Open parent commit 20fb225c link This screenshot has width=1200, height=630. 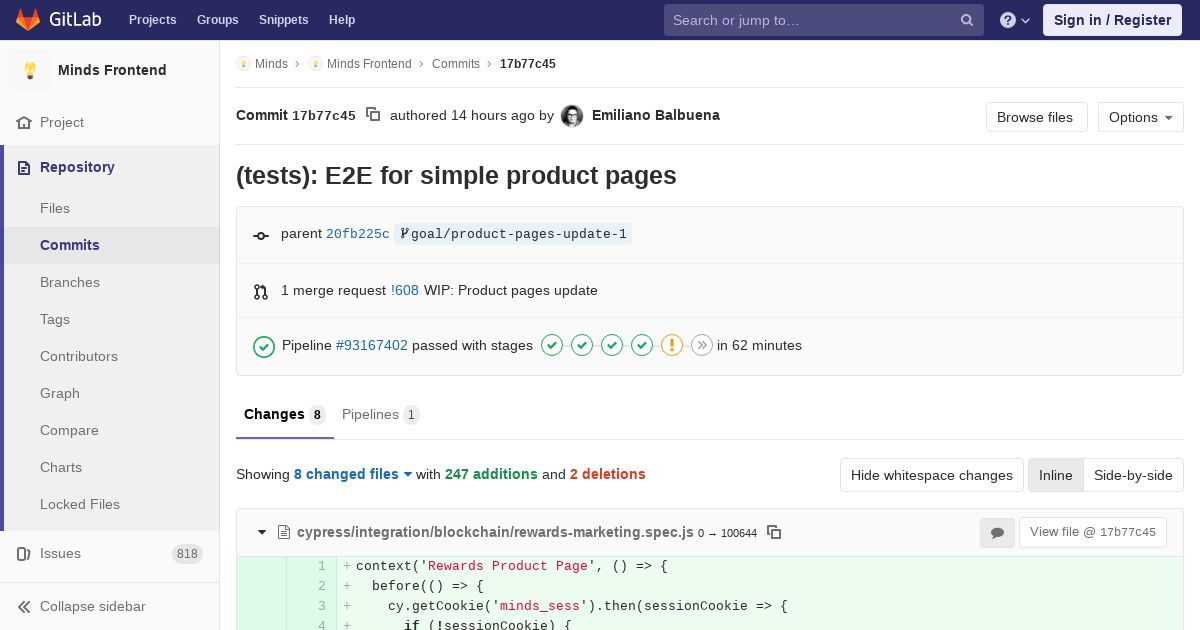tap(358, 234)
